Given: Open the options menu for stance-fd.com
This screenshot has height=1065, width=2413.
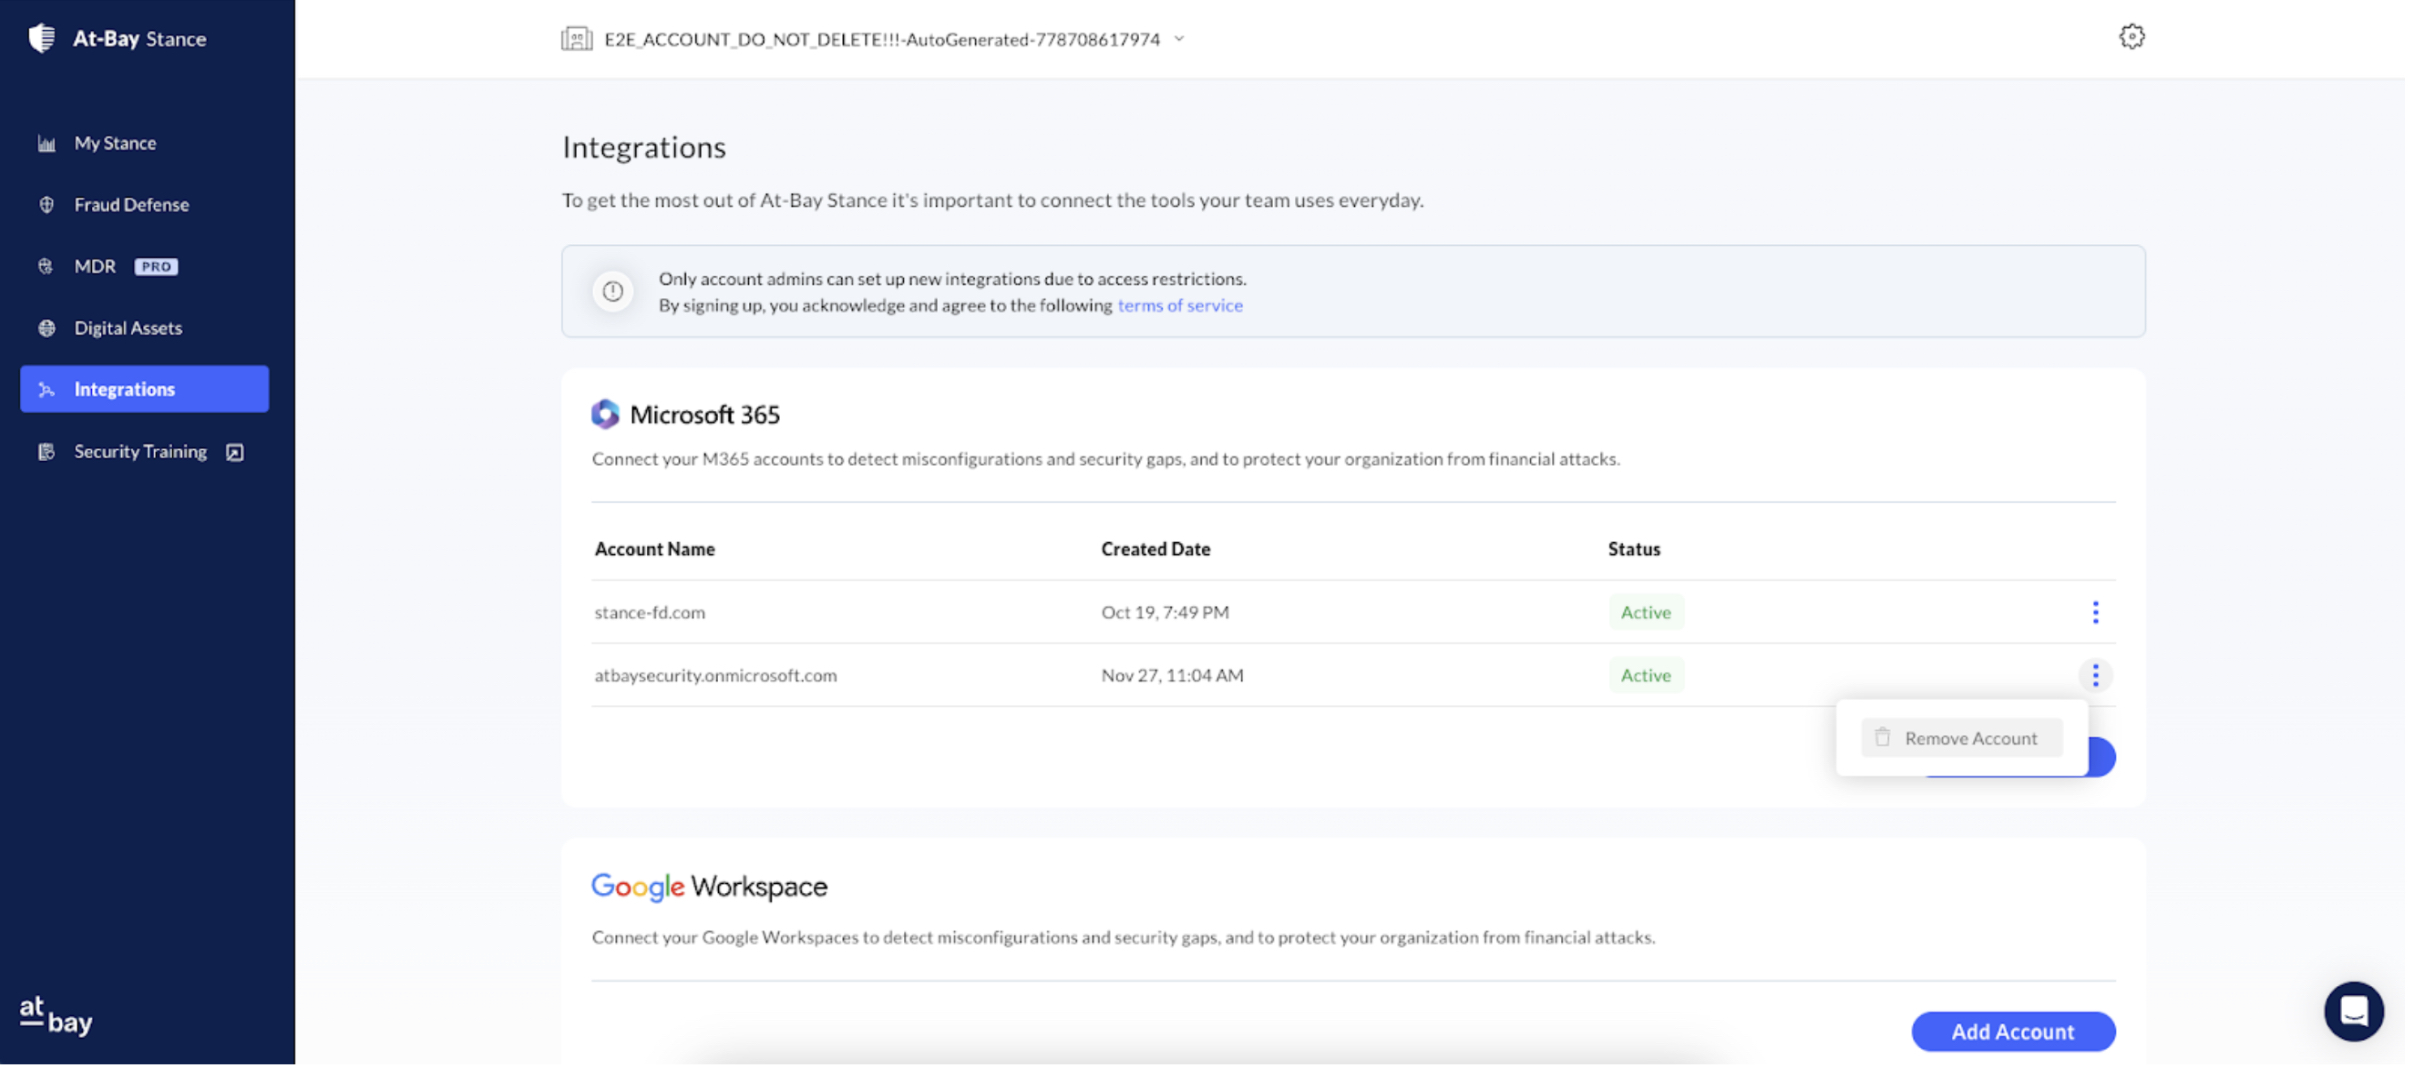Looking at the screenshot, I should click(x=2095, y=612).
